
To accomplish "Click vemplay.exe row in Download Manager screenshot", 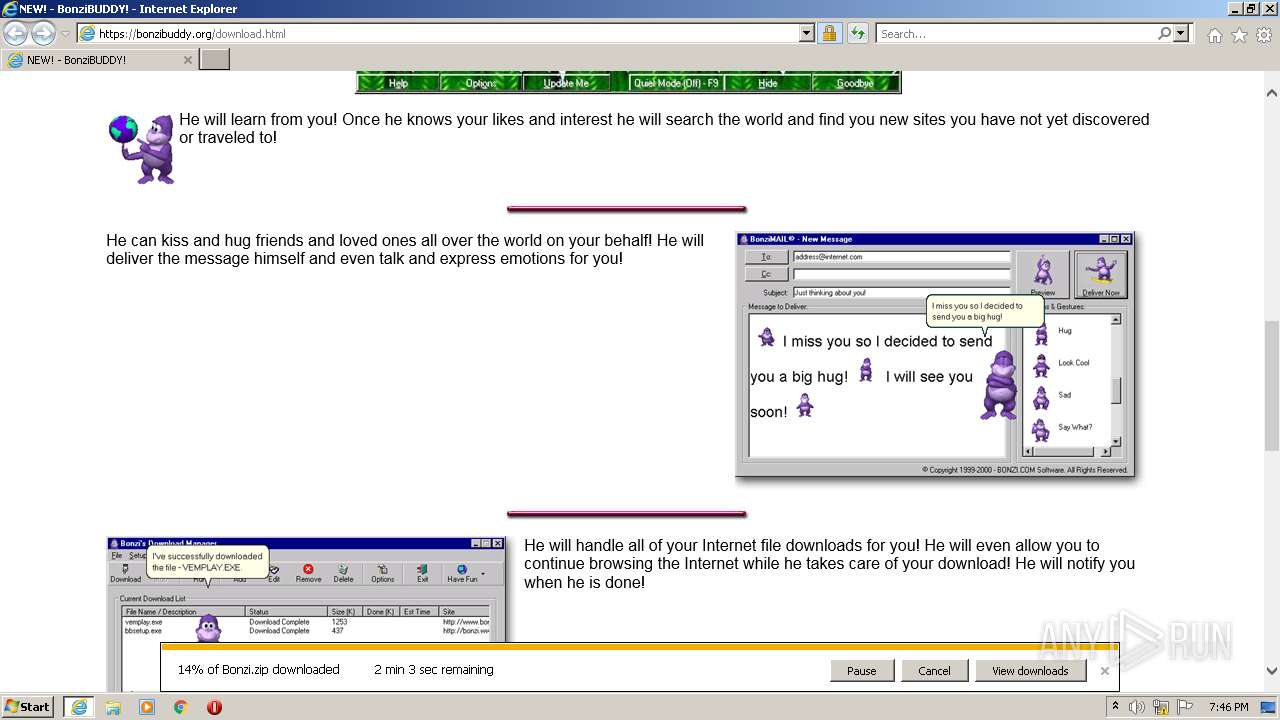I will pos(306,622).
